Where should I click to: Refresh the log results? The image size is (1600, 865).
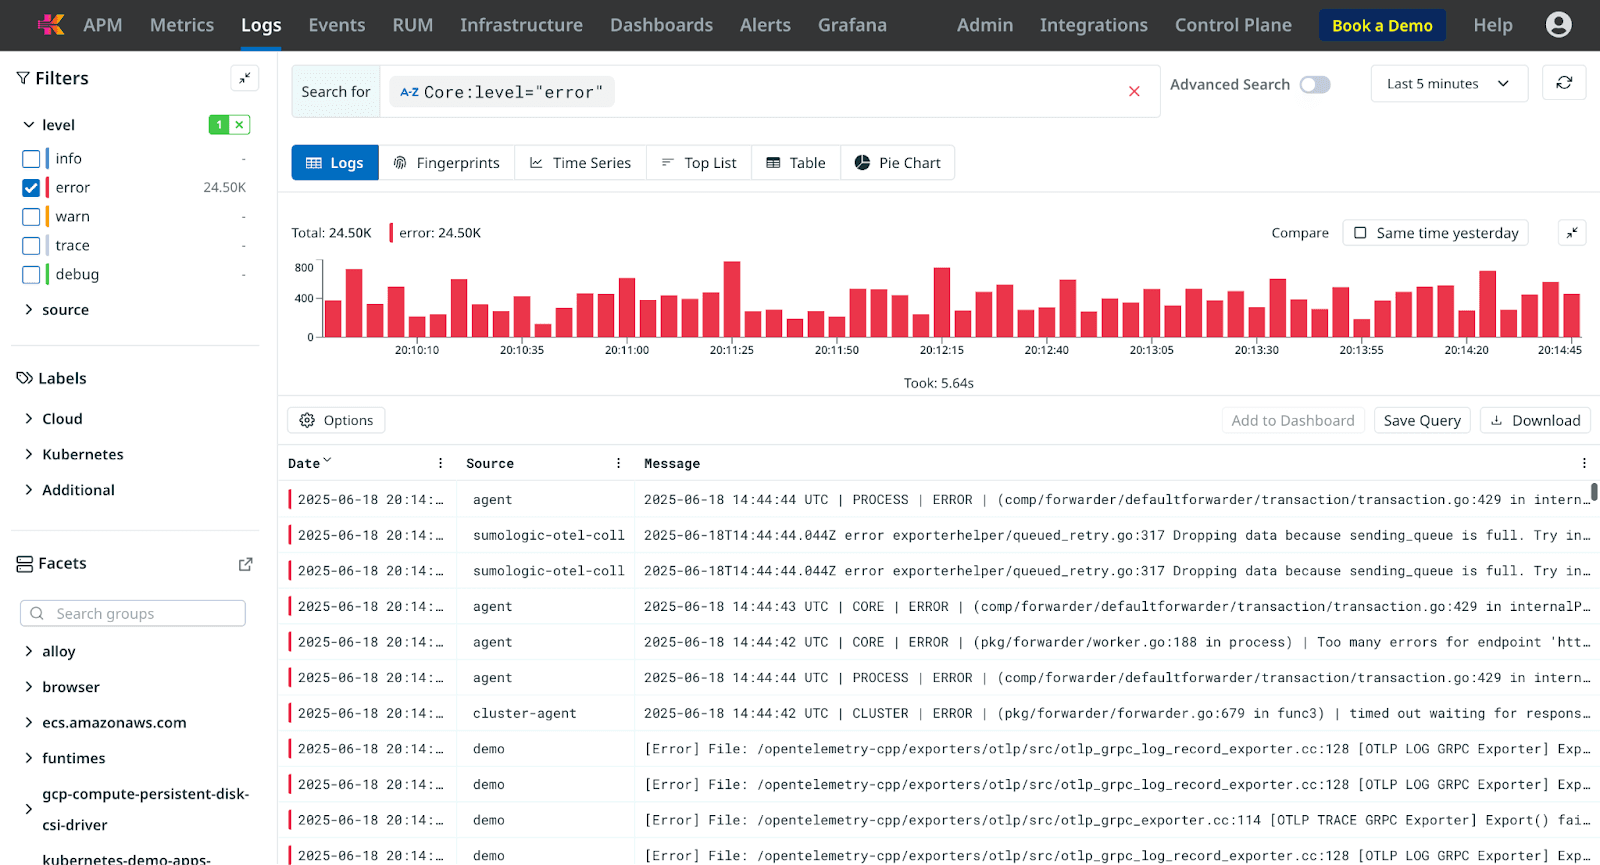(1564, 83)
